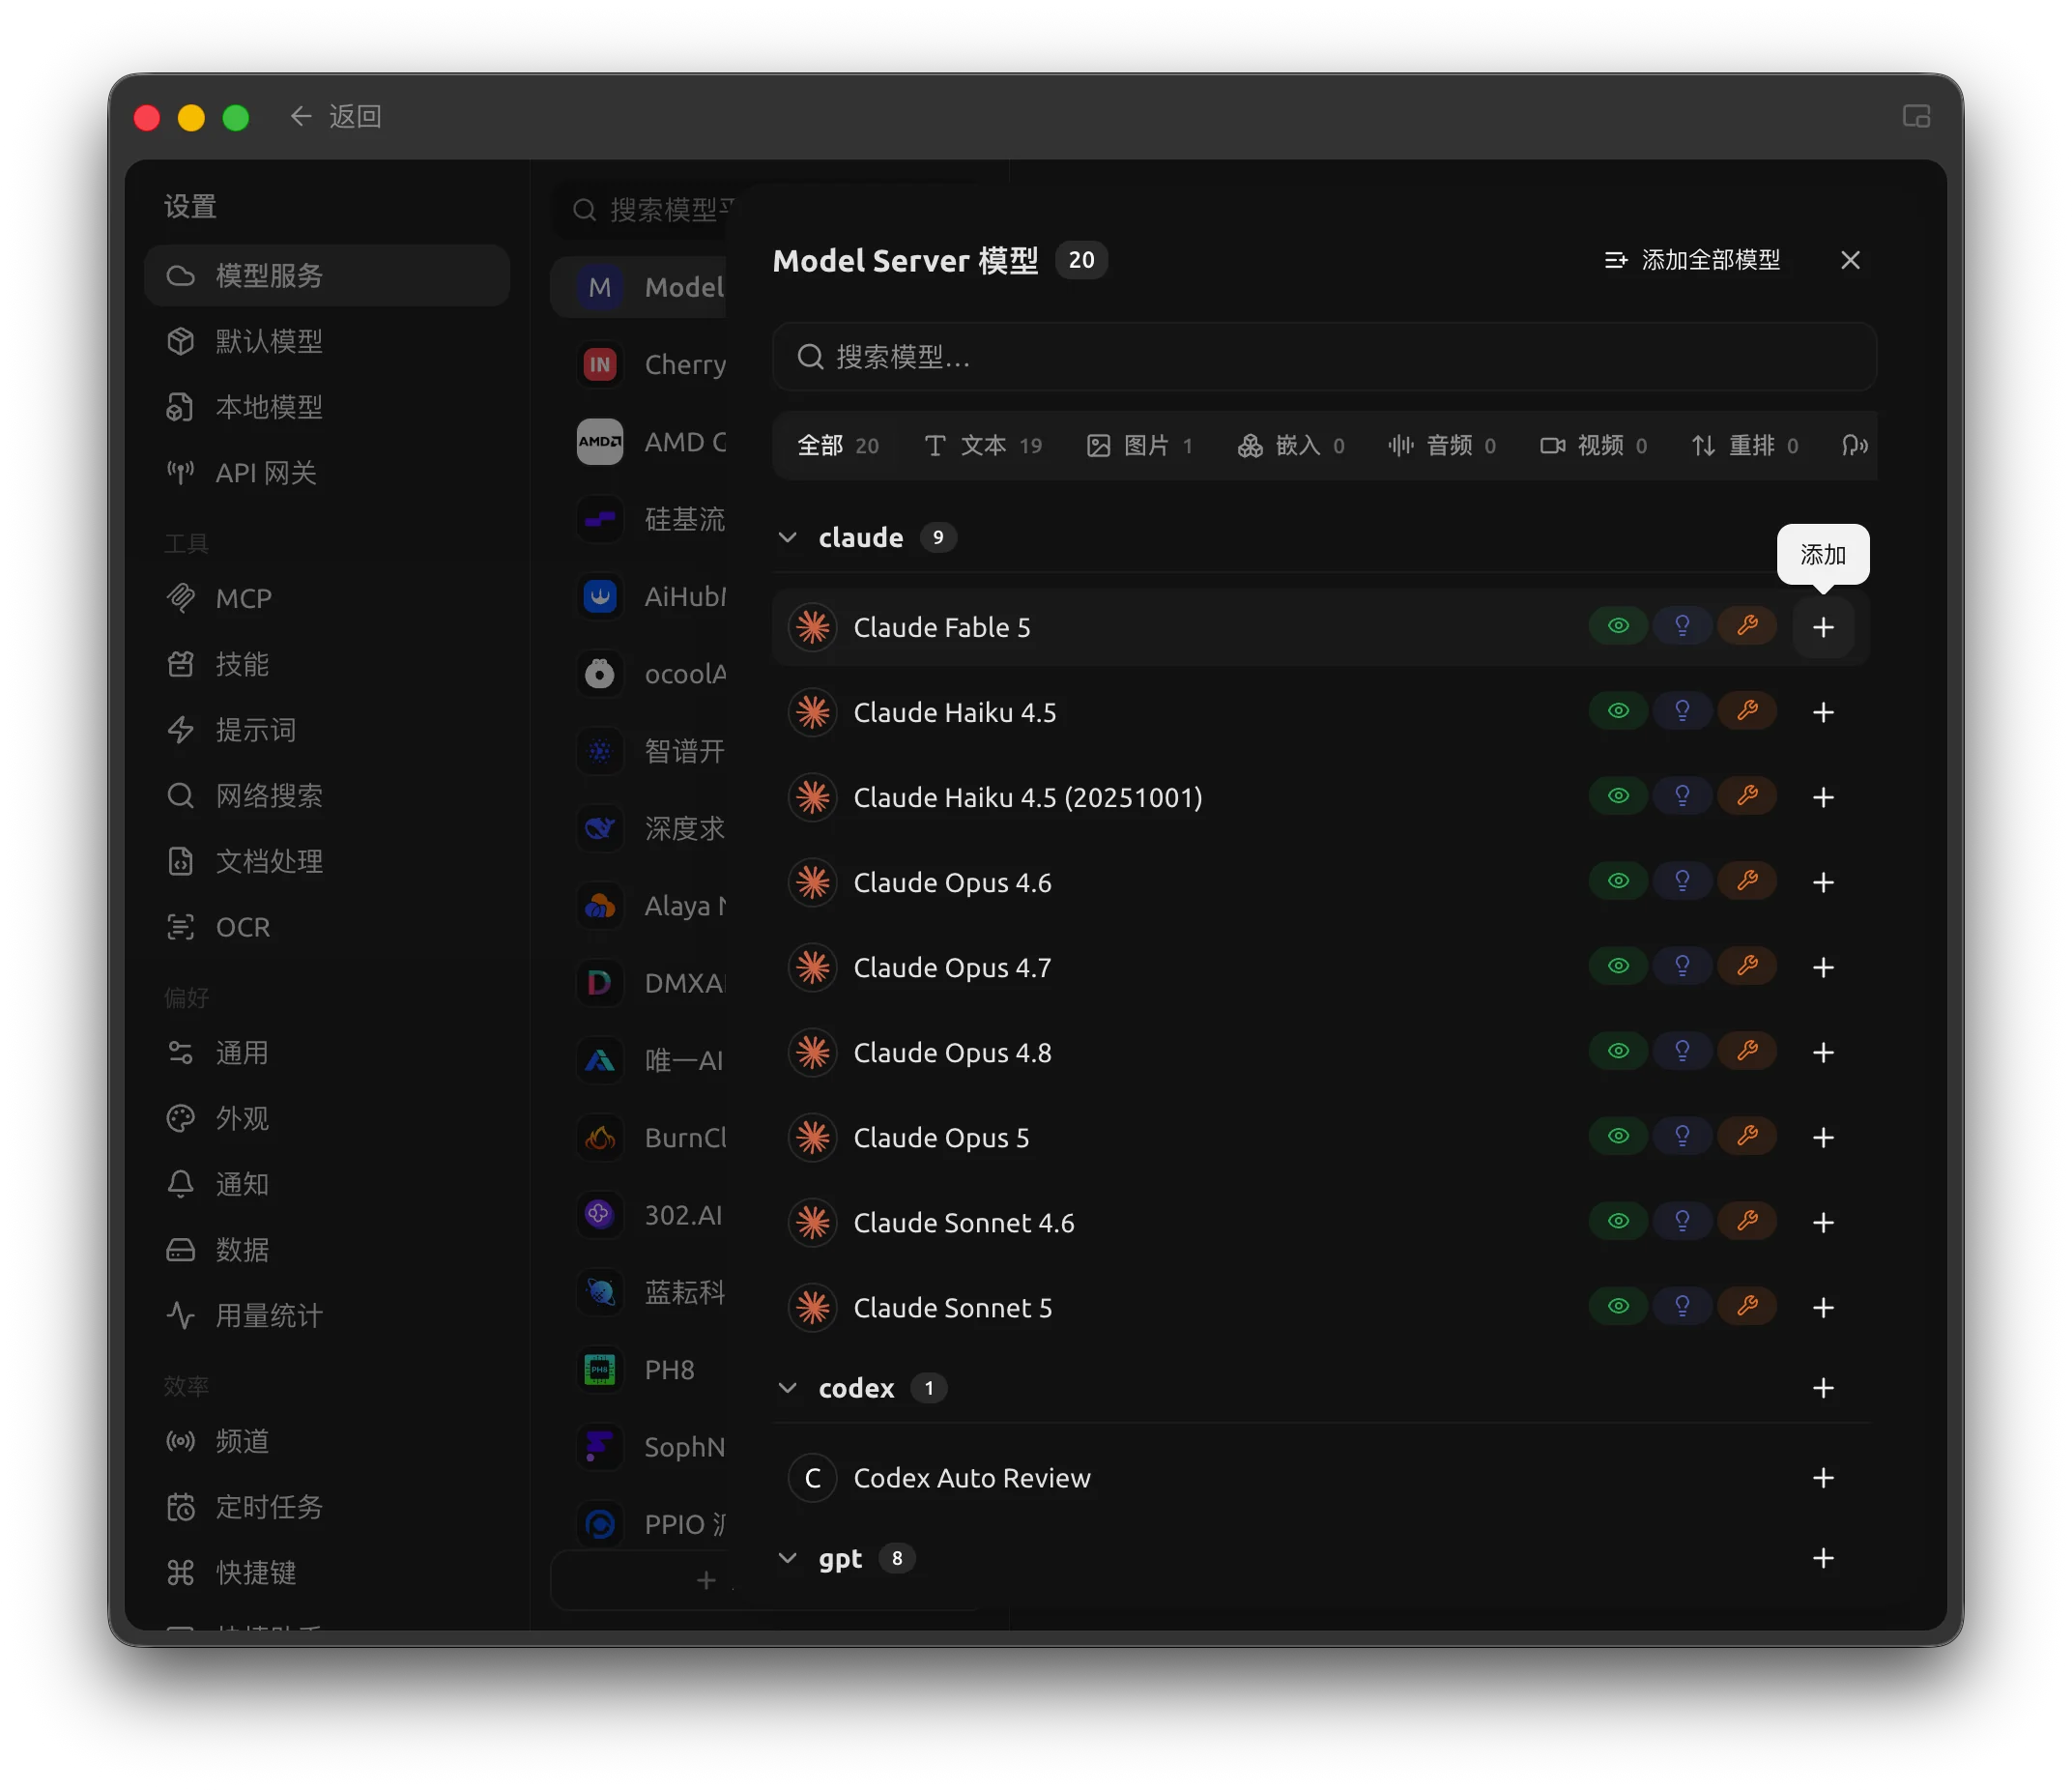Click the tool wrench badge on Claude Opus 4.8
This screenshot has width=2072, height=1790.
[x=1747, y=1051]
